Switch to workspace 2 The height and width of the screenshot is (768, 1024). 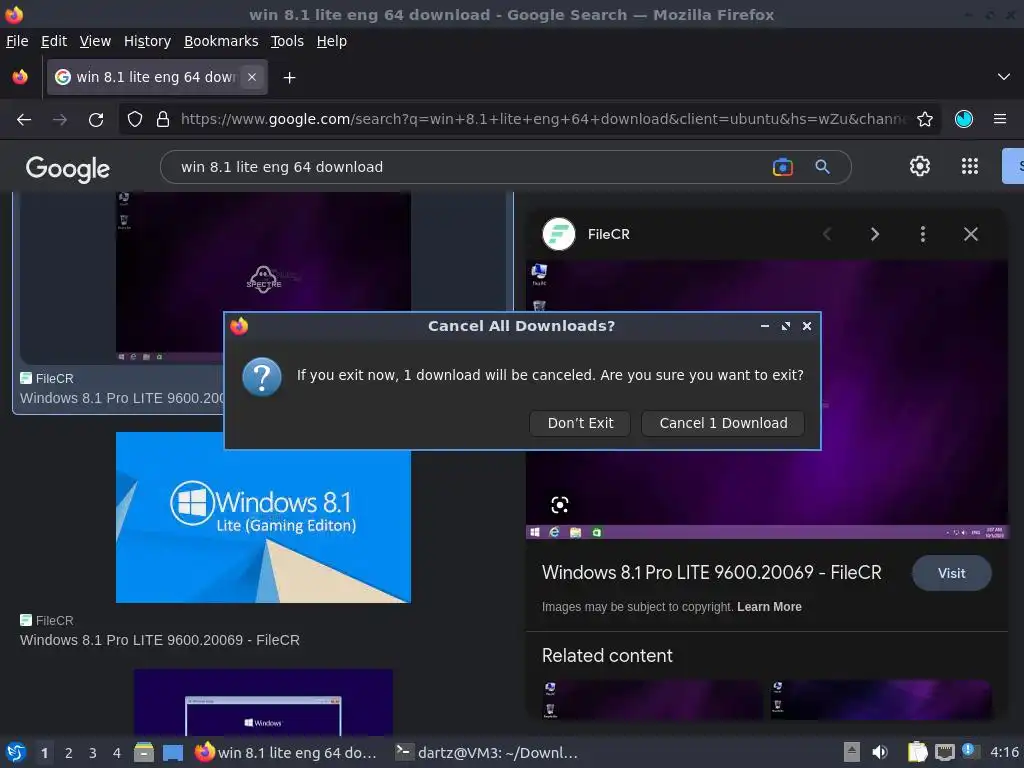[69, 753]
